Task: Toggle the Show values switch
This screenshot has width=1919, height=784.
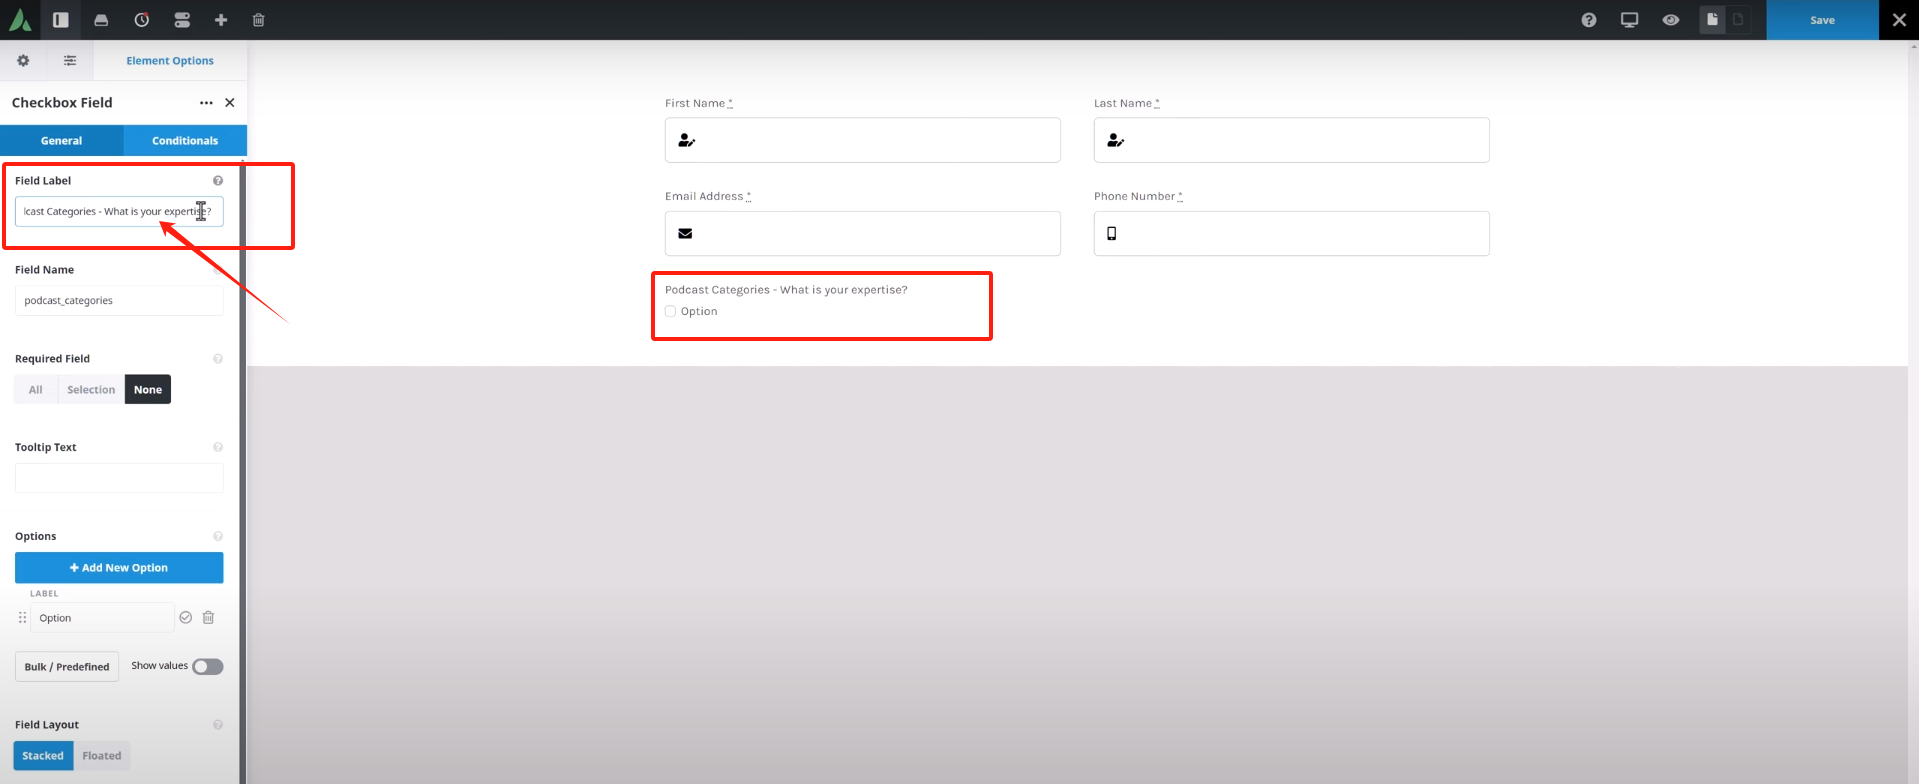Action: point(207,667)
